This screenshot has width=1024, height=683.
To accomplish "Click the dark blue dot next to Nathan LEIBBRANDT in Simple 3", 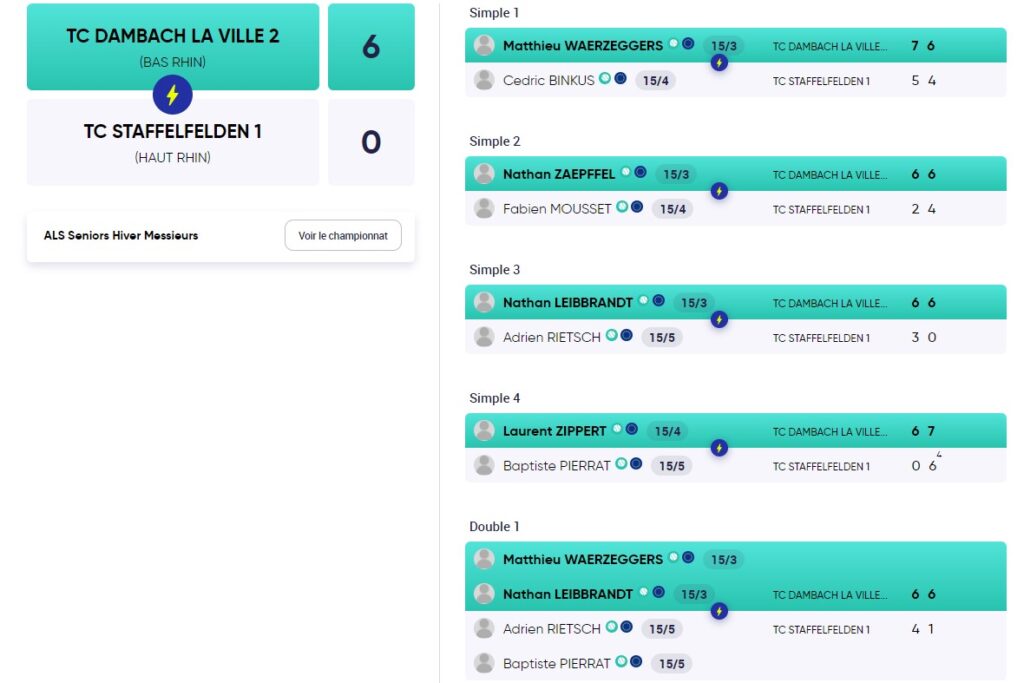I will (658, 300).
